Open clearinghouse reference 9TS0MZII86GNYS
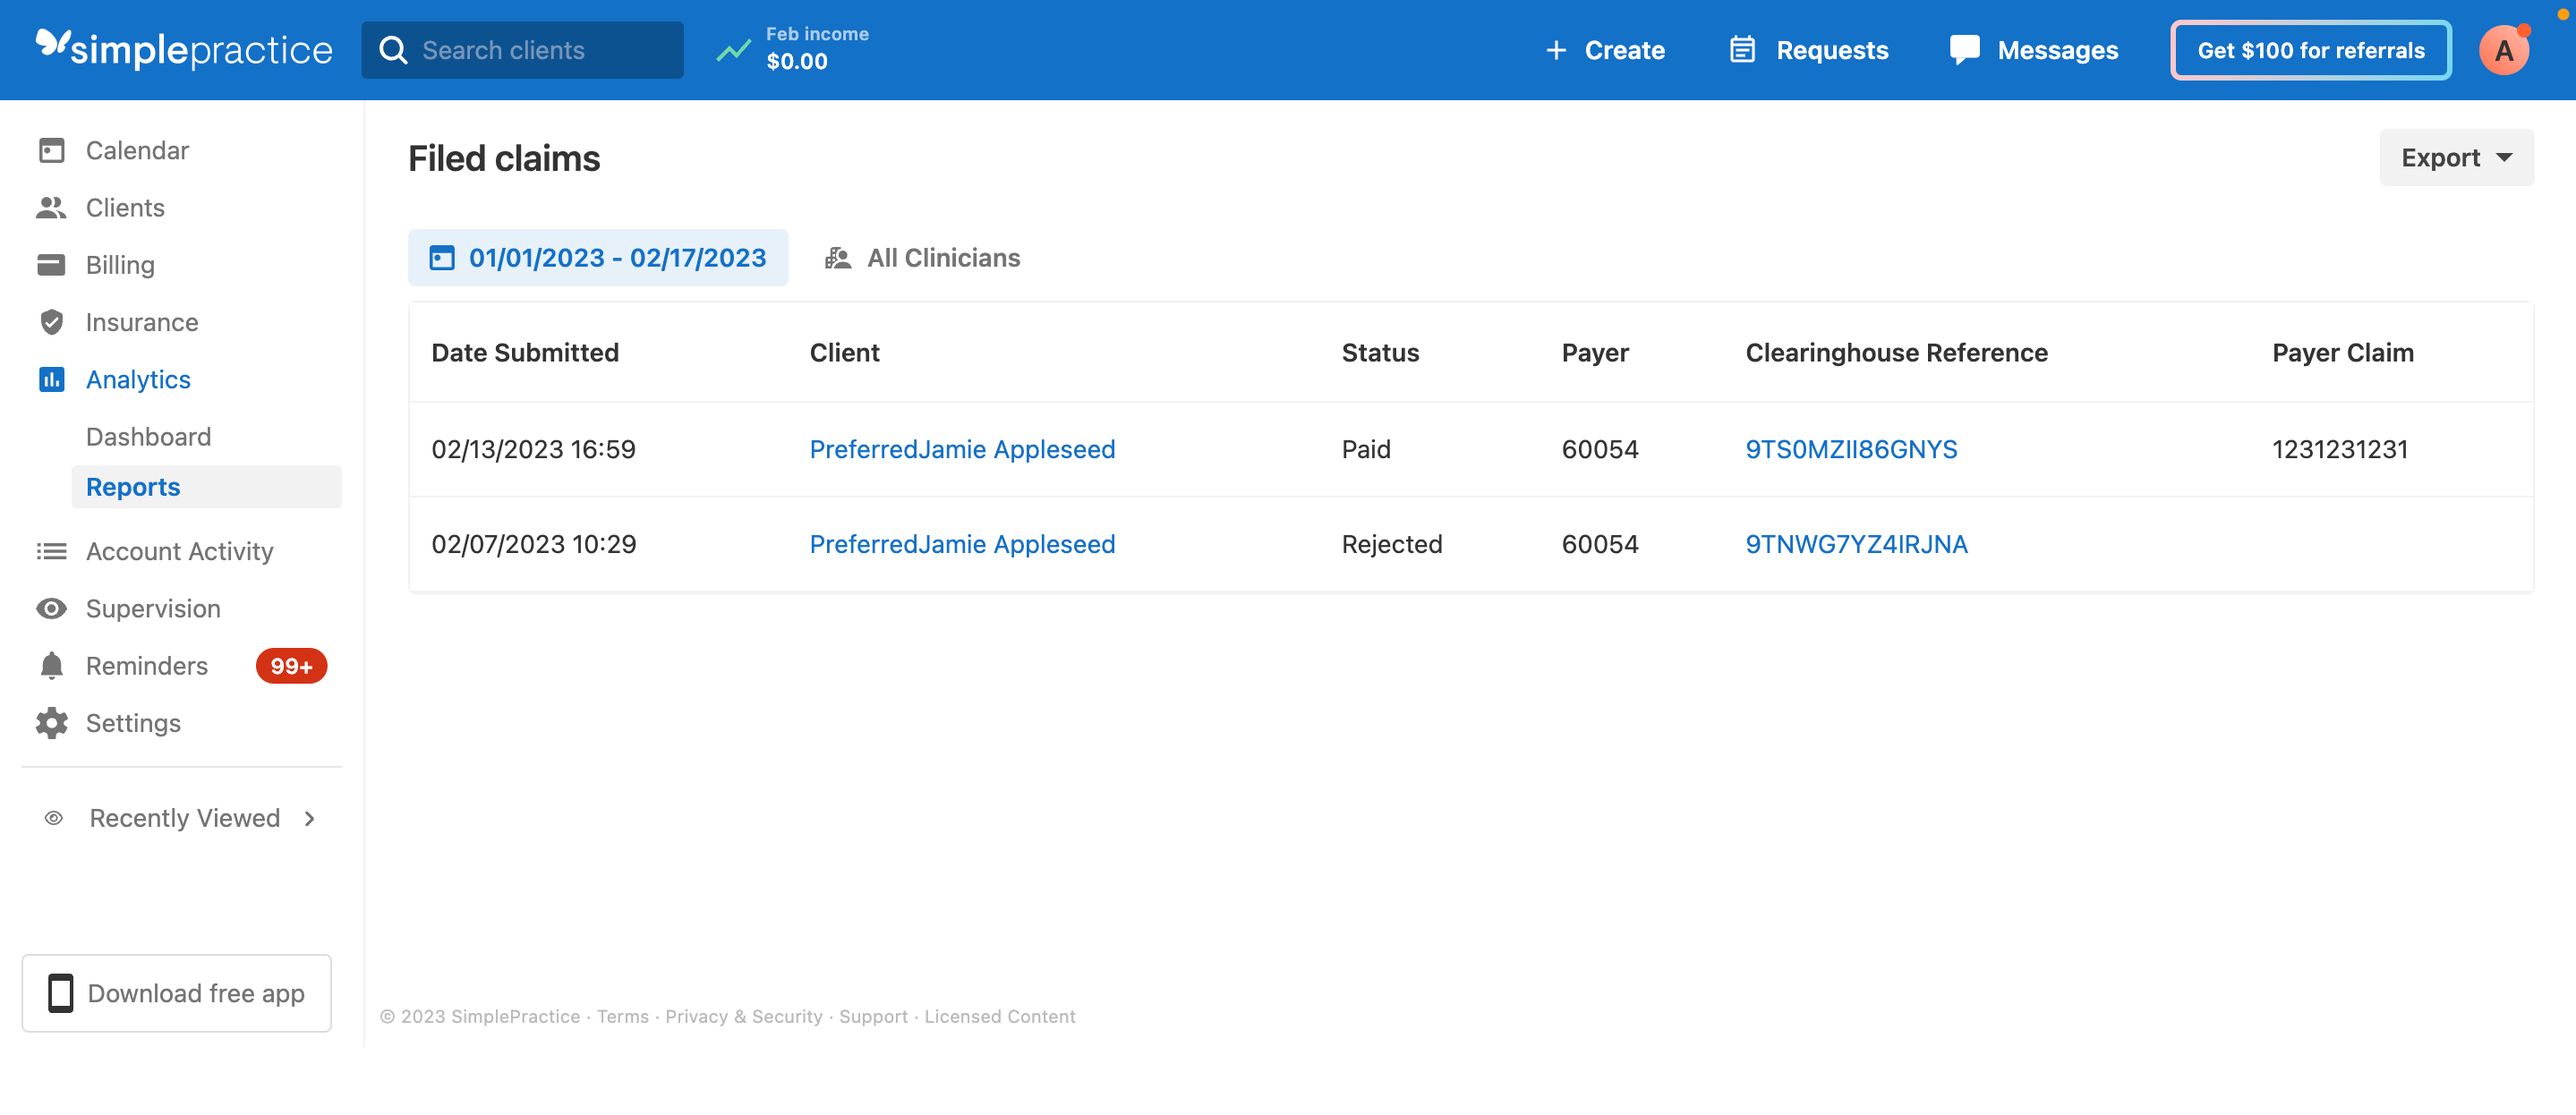 [x=1851, y=449]
